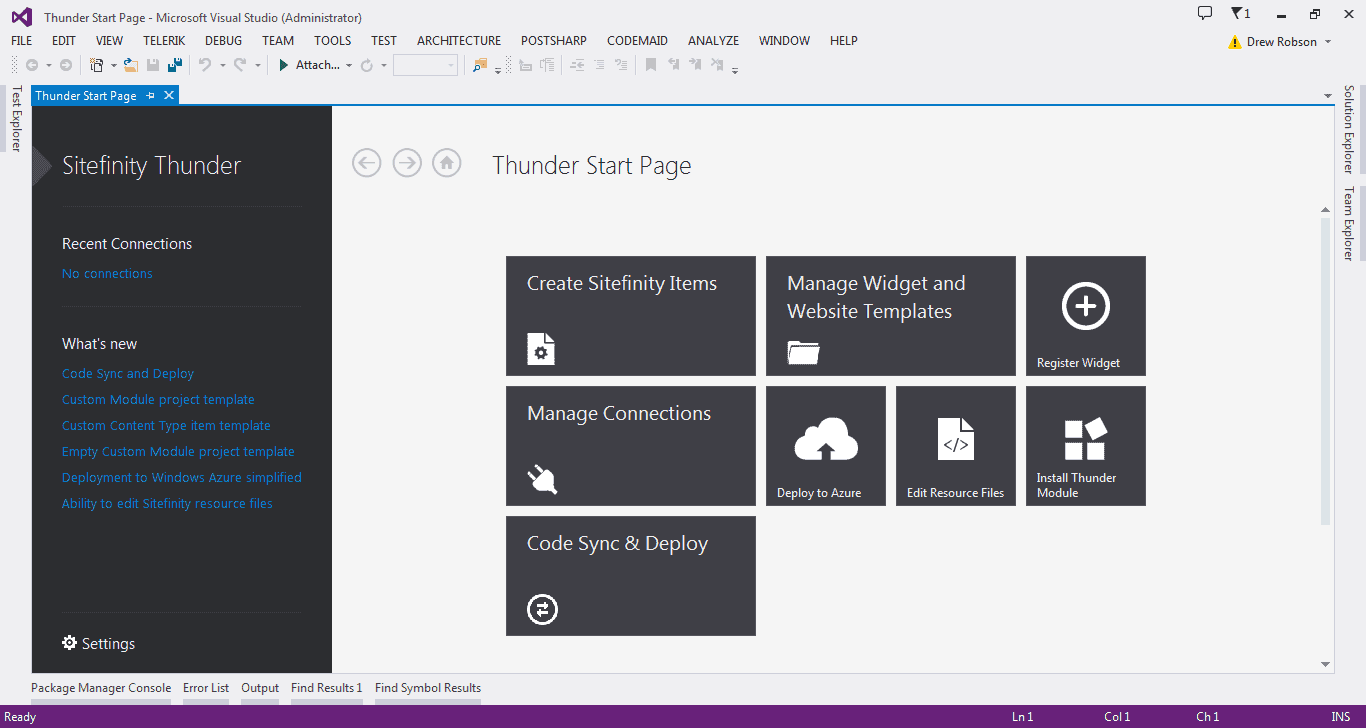Click the Open File toolbar icon
Image resolution: width=1366 pixels, height=728 pixels.
point(130,65)
